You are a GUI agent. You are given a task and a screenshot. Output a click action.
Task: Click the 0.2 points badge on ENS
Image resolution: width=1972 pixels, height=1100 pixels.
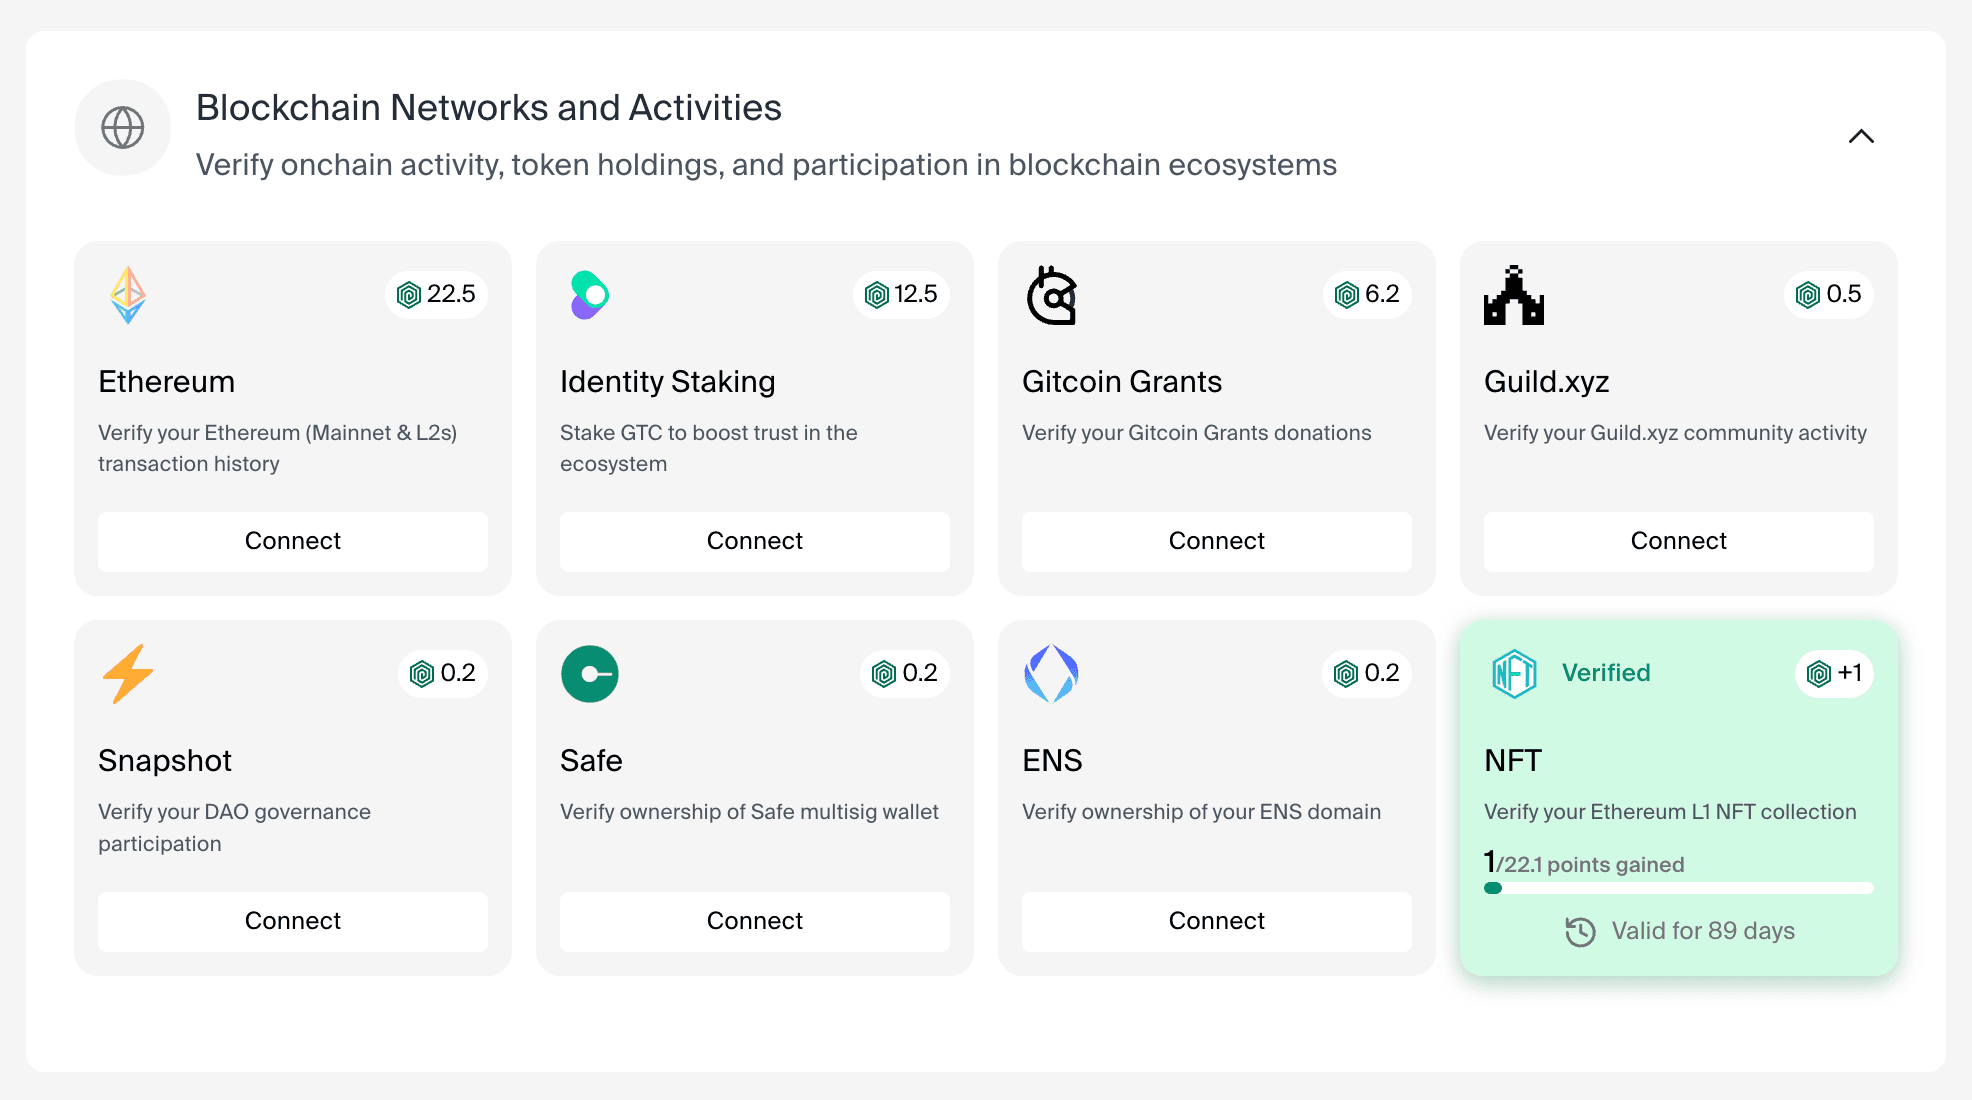click(1367, 673)
